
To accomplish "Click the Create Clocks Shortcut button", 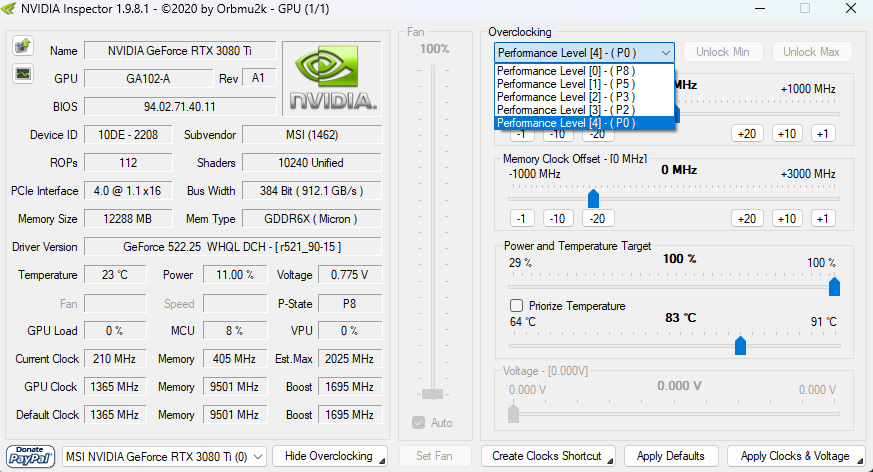I will 547,456.
